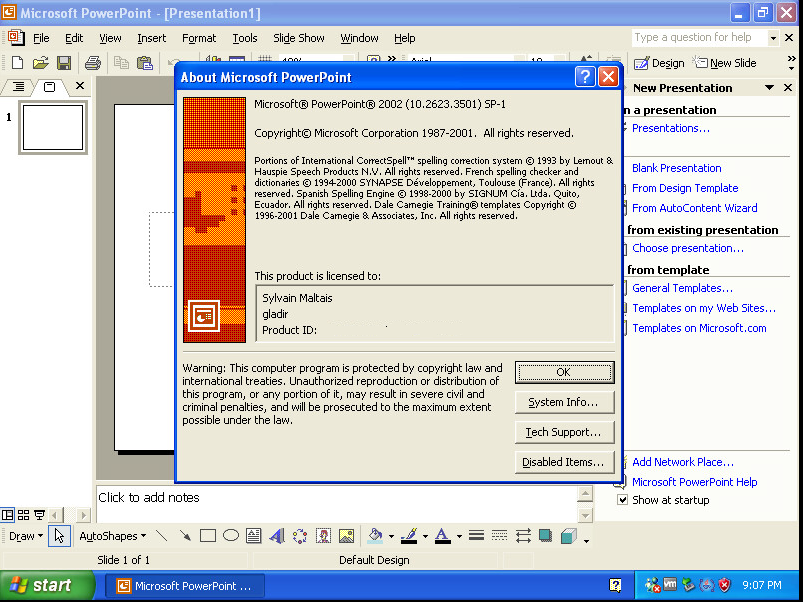Switch to the Slides tab
This screenshot has width=803, height=602.
50,87
